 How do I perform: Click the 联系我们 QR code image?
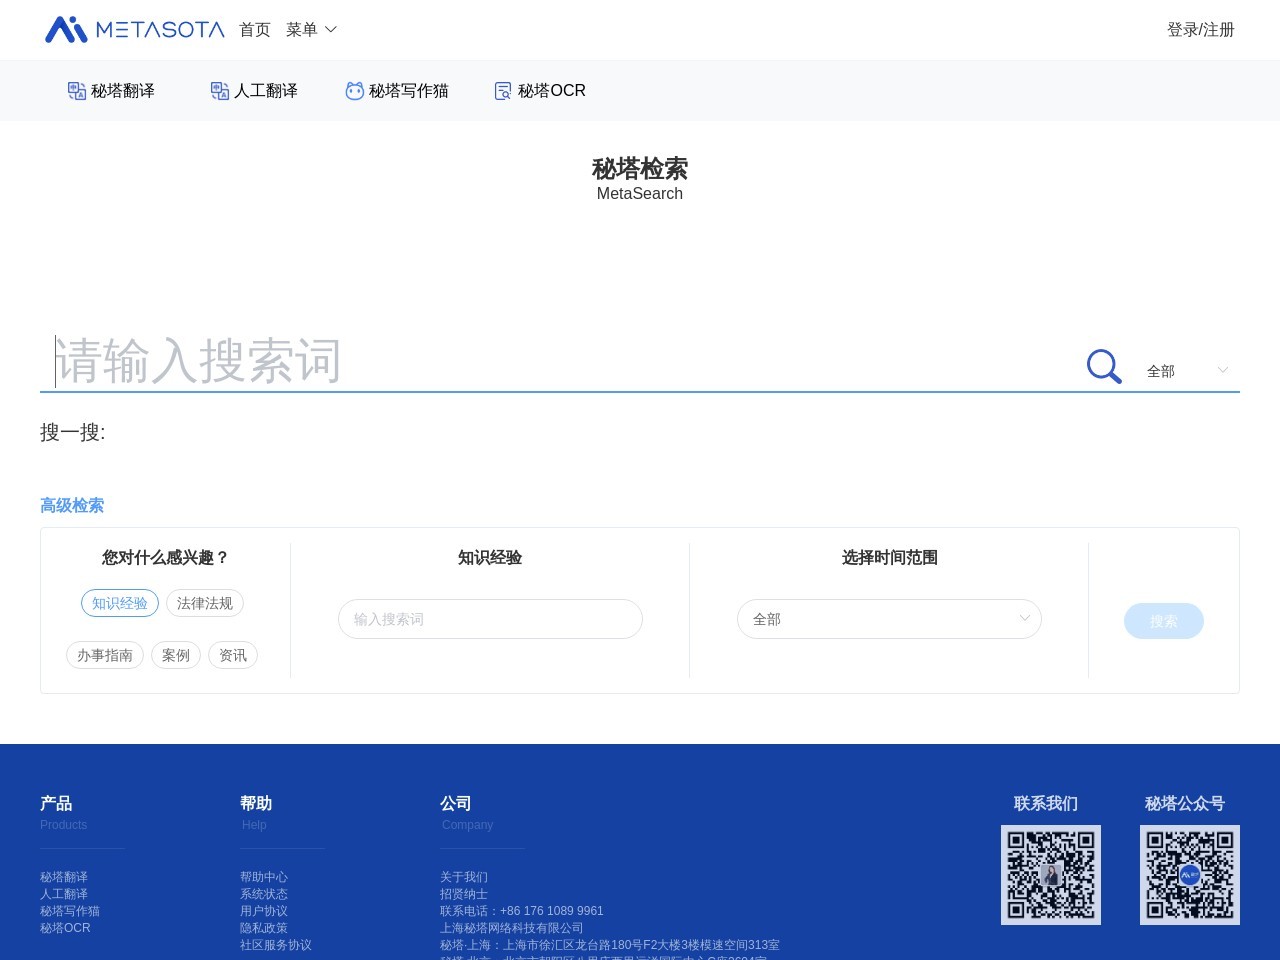1050,875
